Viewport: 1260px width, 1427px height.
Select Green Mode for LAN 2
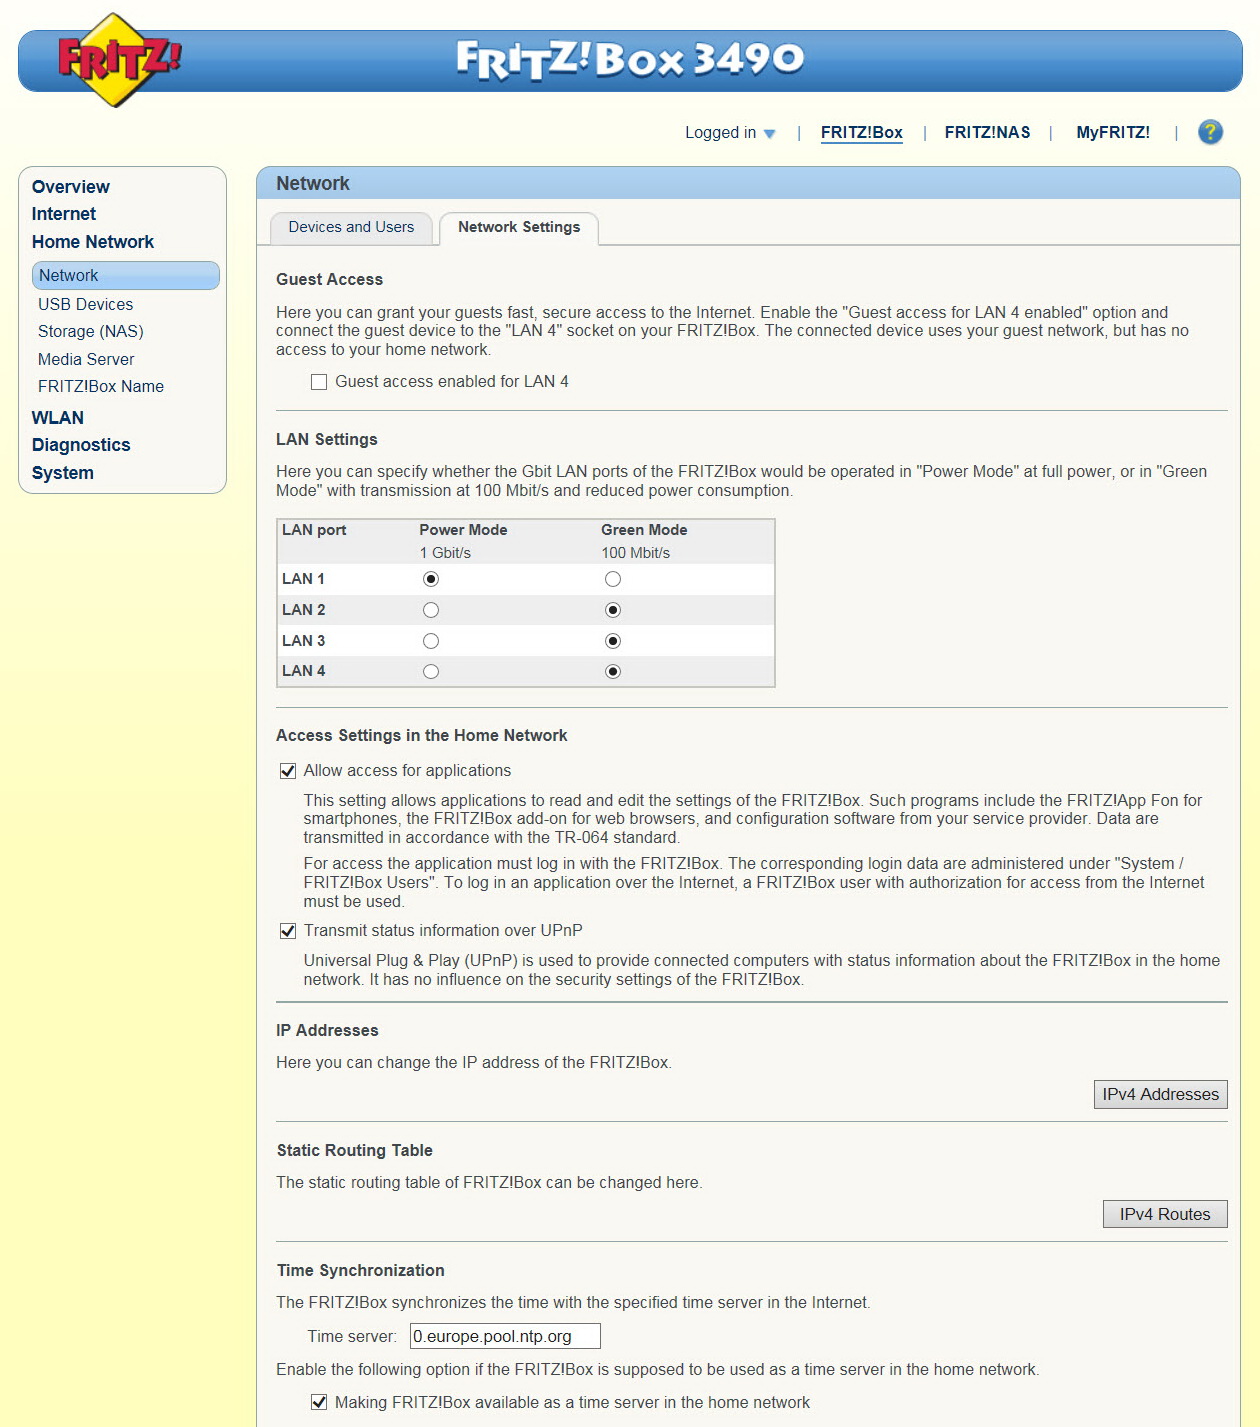(x=613, y=610)
